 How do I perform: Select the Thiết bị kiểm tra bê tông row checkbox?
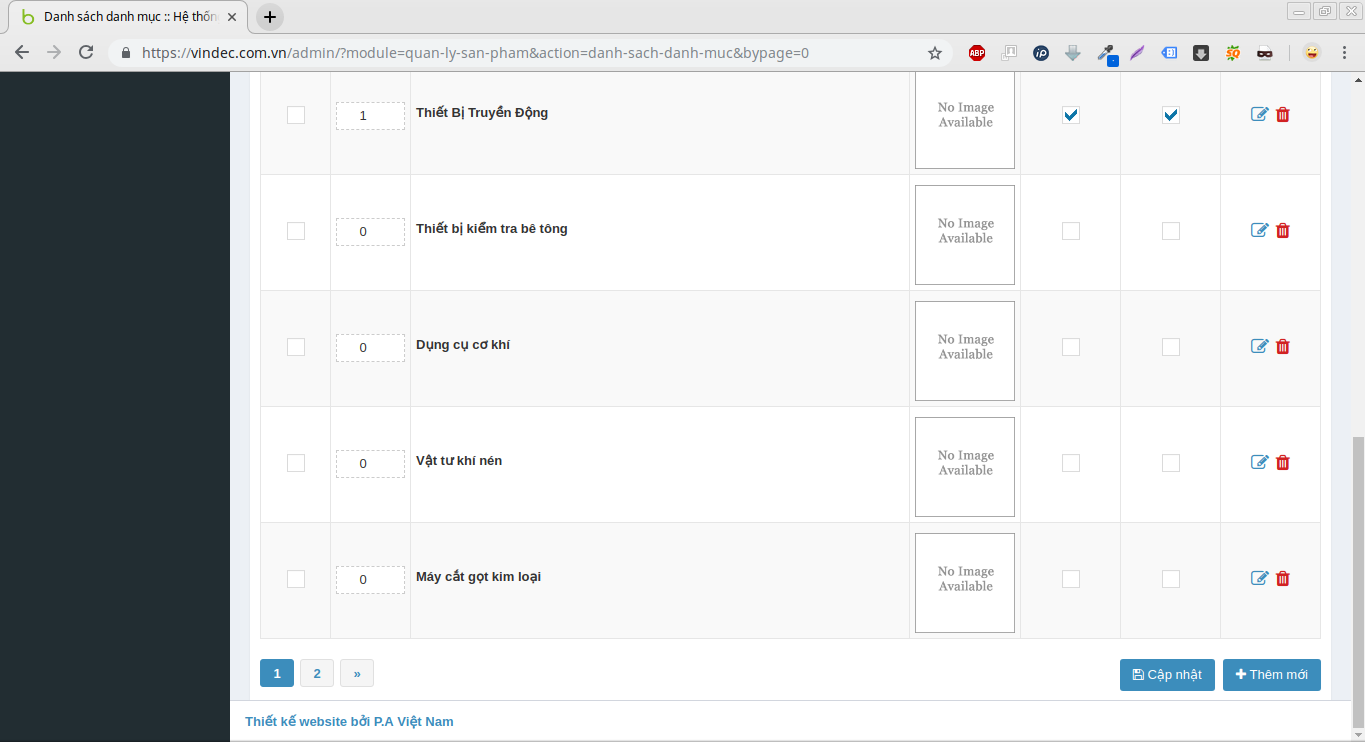coord(296,231)
